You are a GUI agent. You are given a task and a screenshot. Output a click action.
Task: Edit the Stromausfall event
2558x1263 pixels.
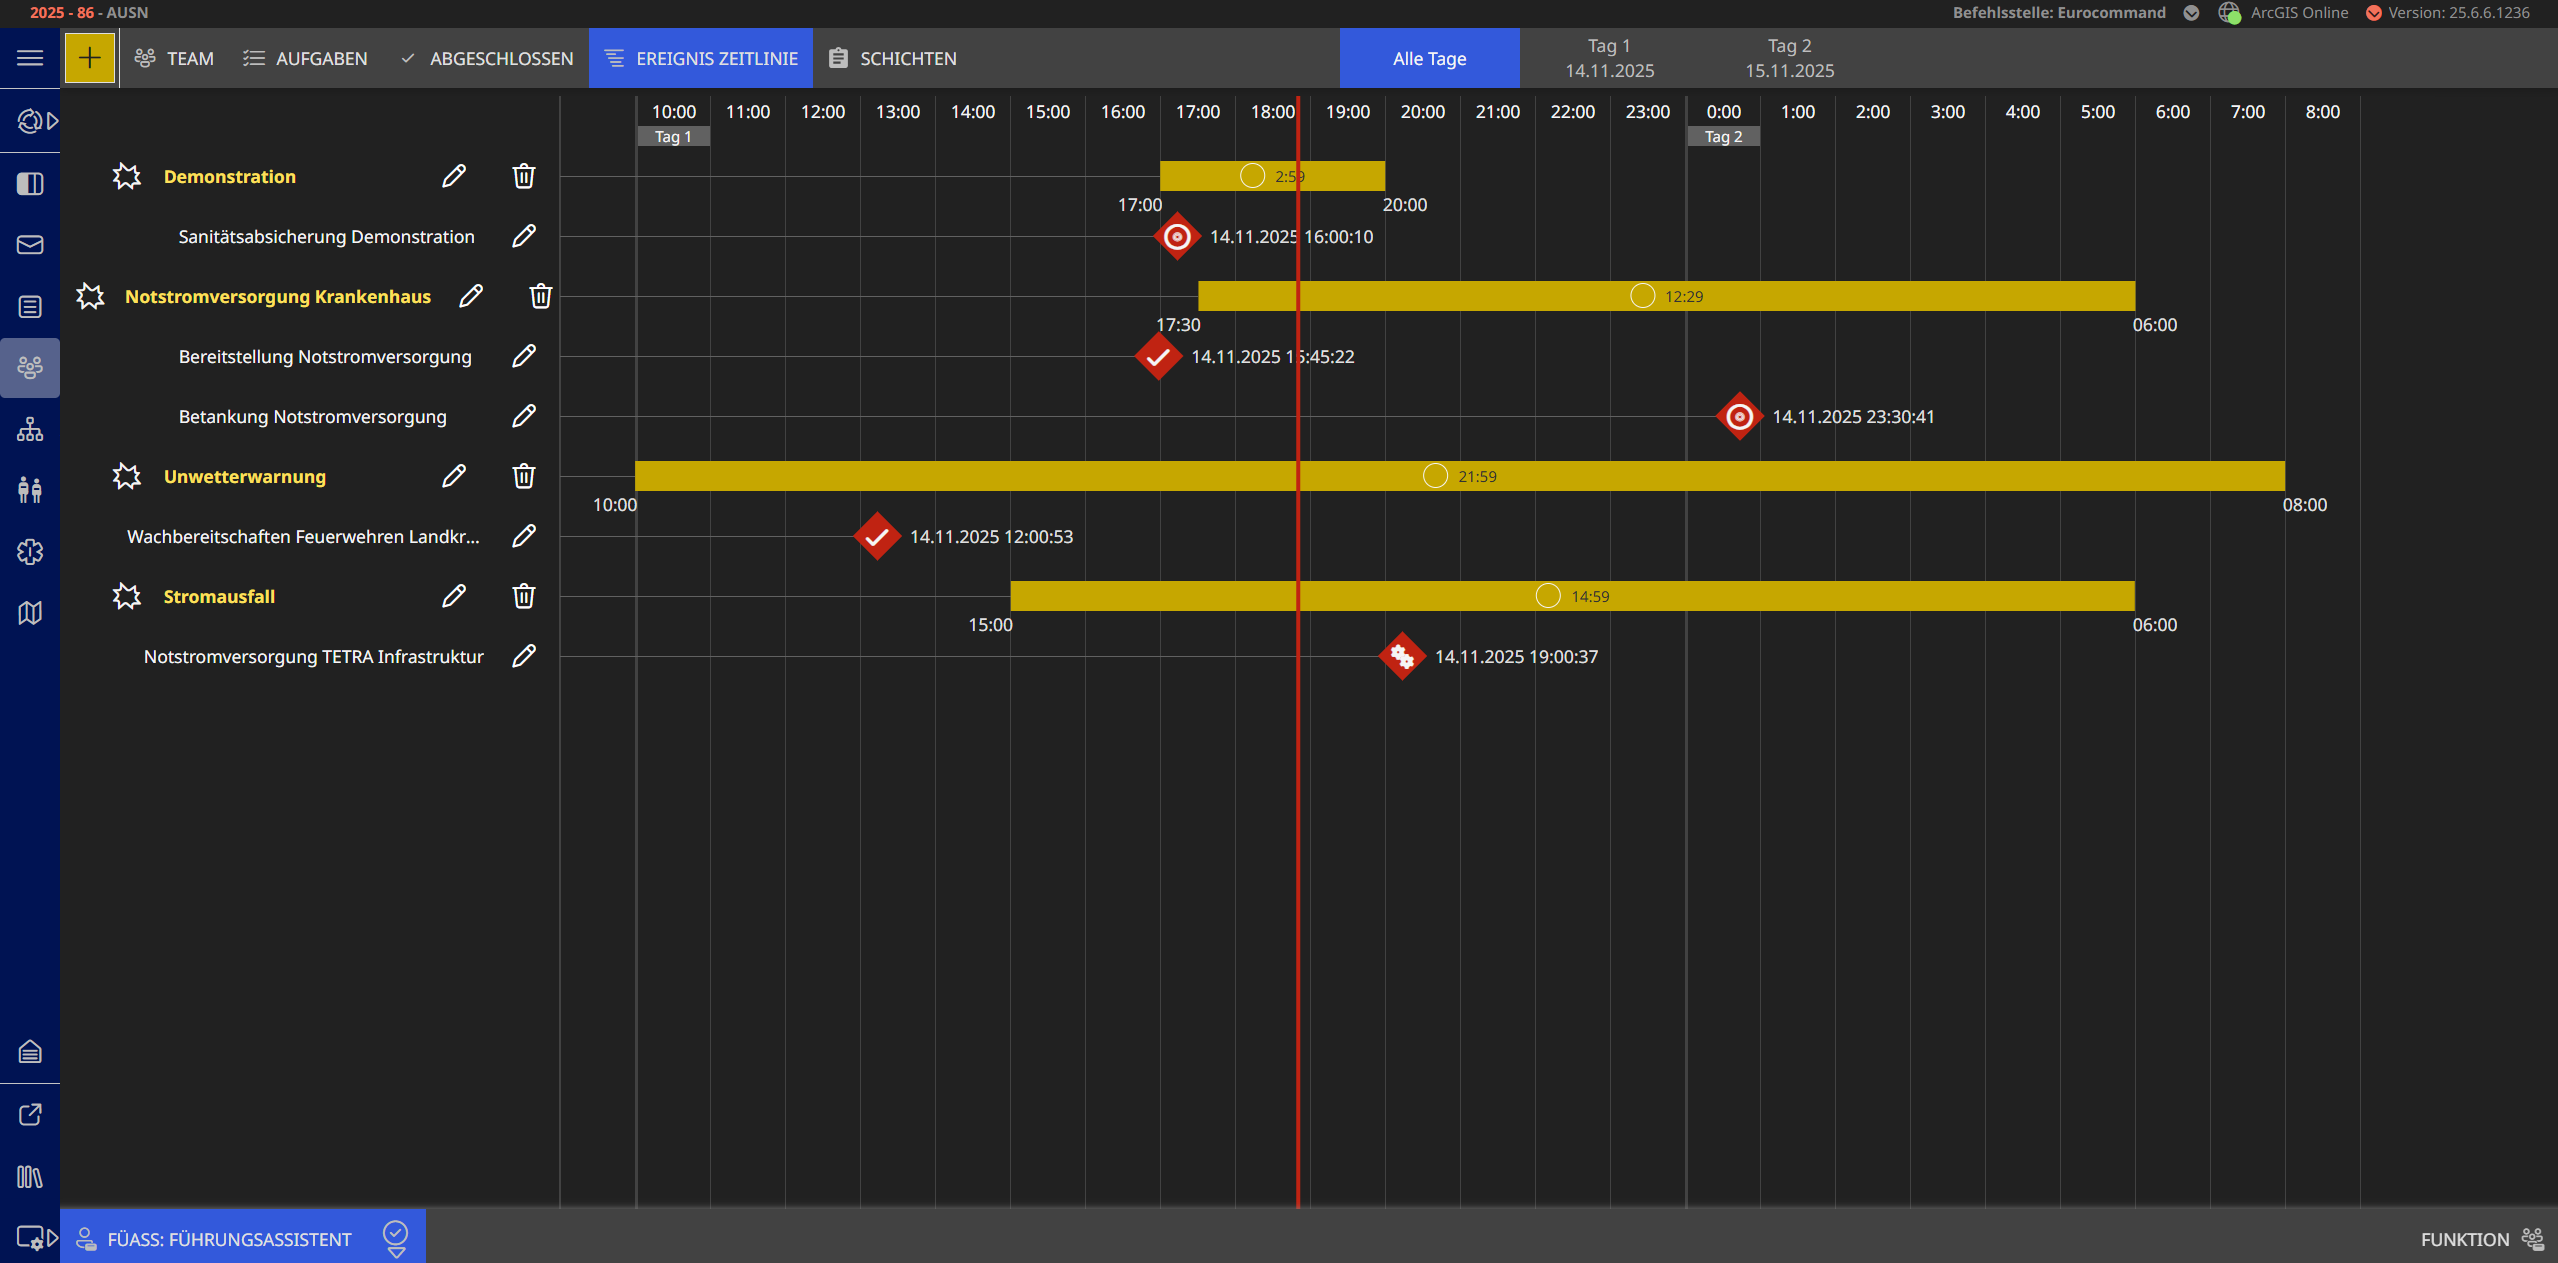454,596
